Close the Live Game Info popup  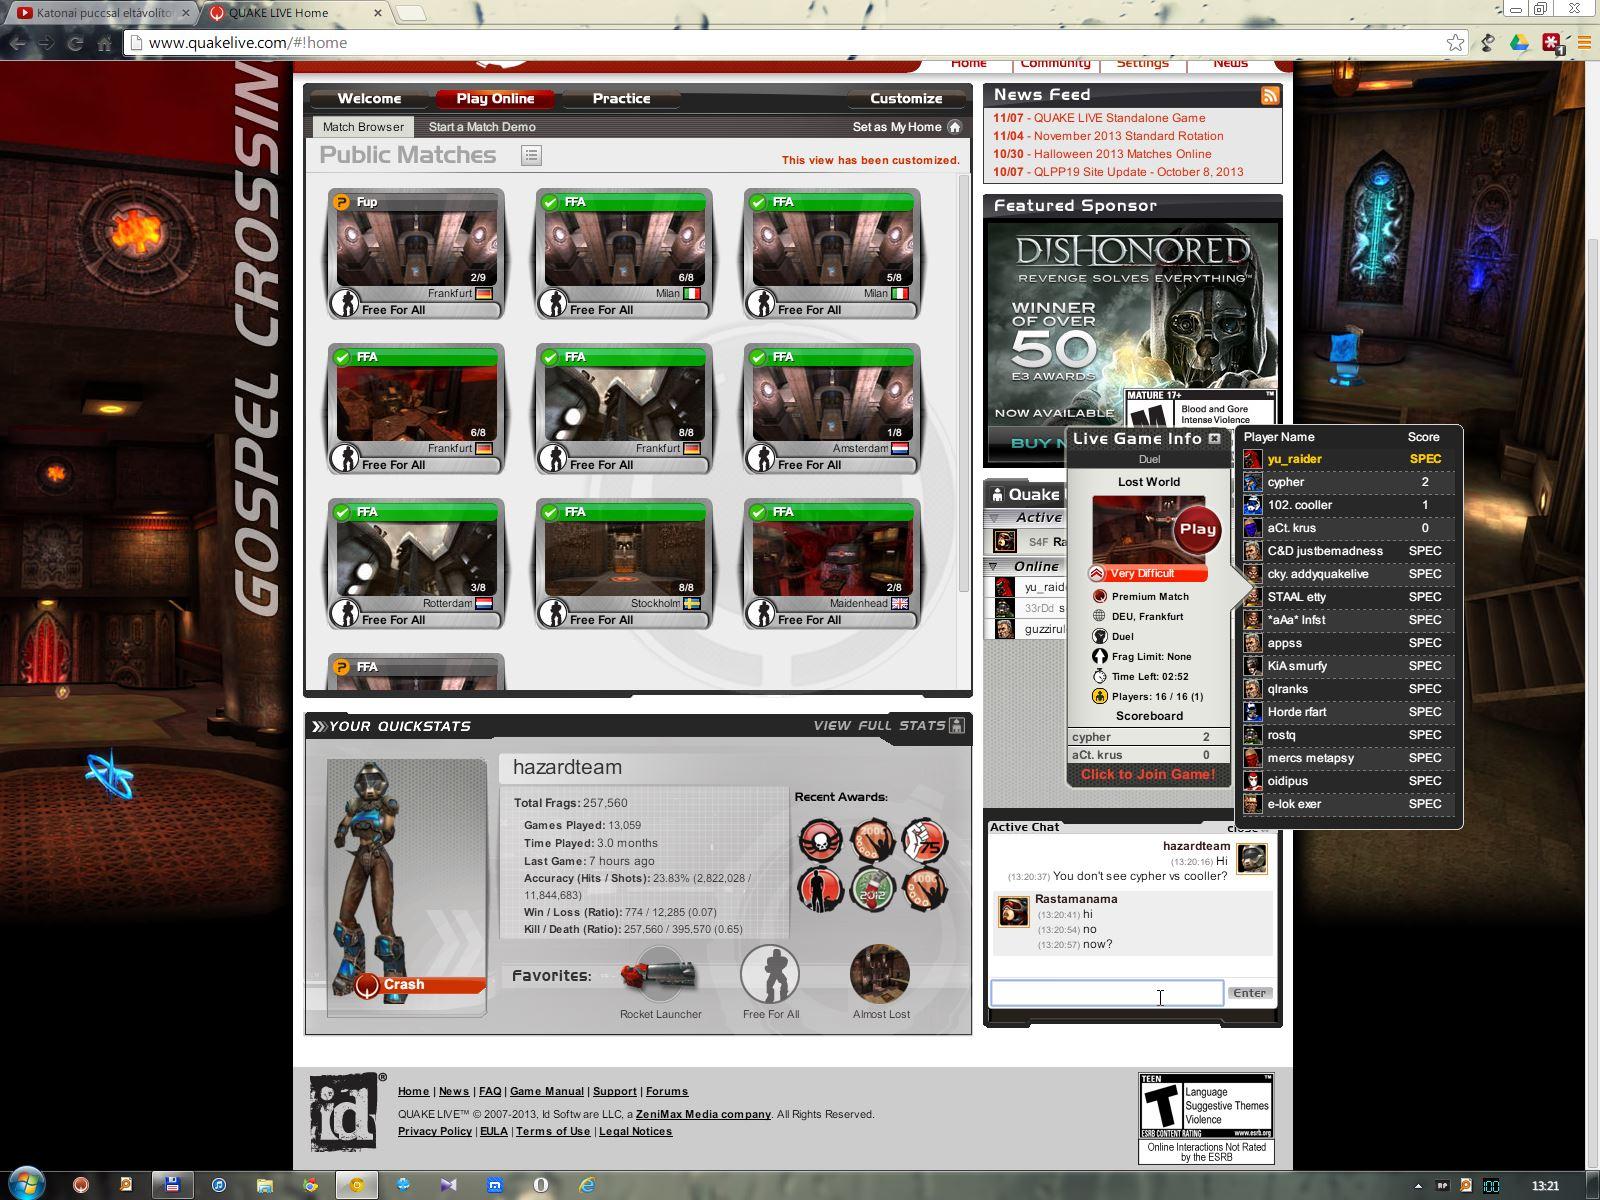[1214, 438]
